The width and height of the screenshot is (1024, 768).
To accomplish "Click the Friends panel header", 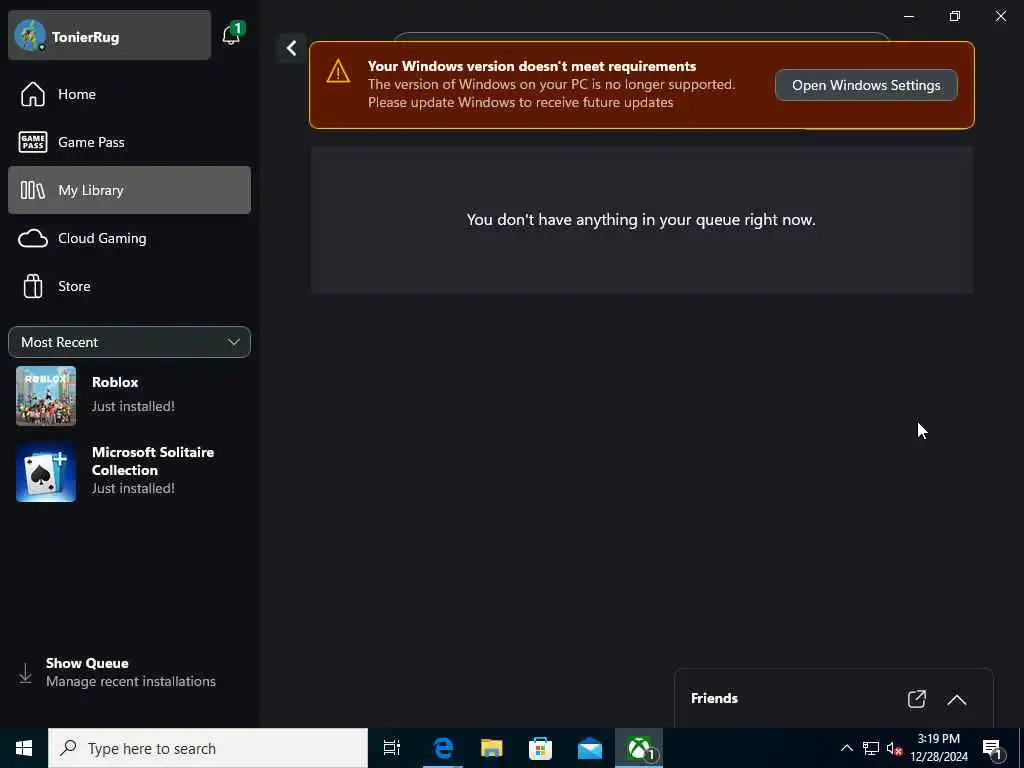I will coord(833,698).
